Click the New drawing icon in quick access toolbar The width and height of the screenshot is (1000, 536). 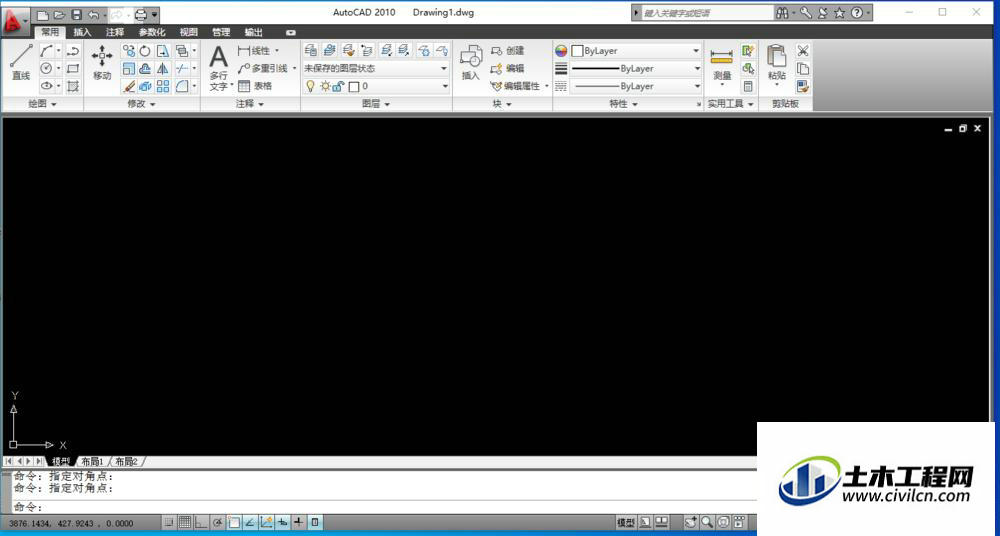[43, 15]
